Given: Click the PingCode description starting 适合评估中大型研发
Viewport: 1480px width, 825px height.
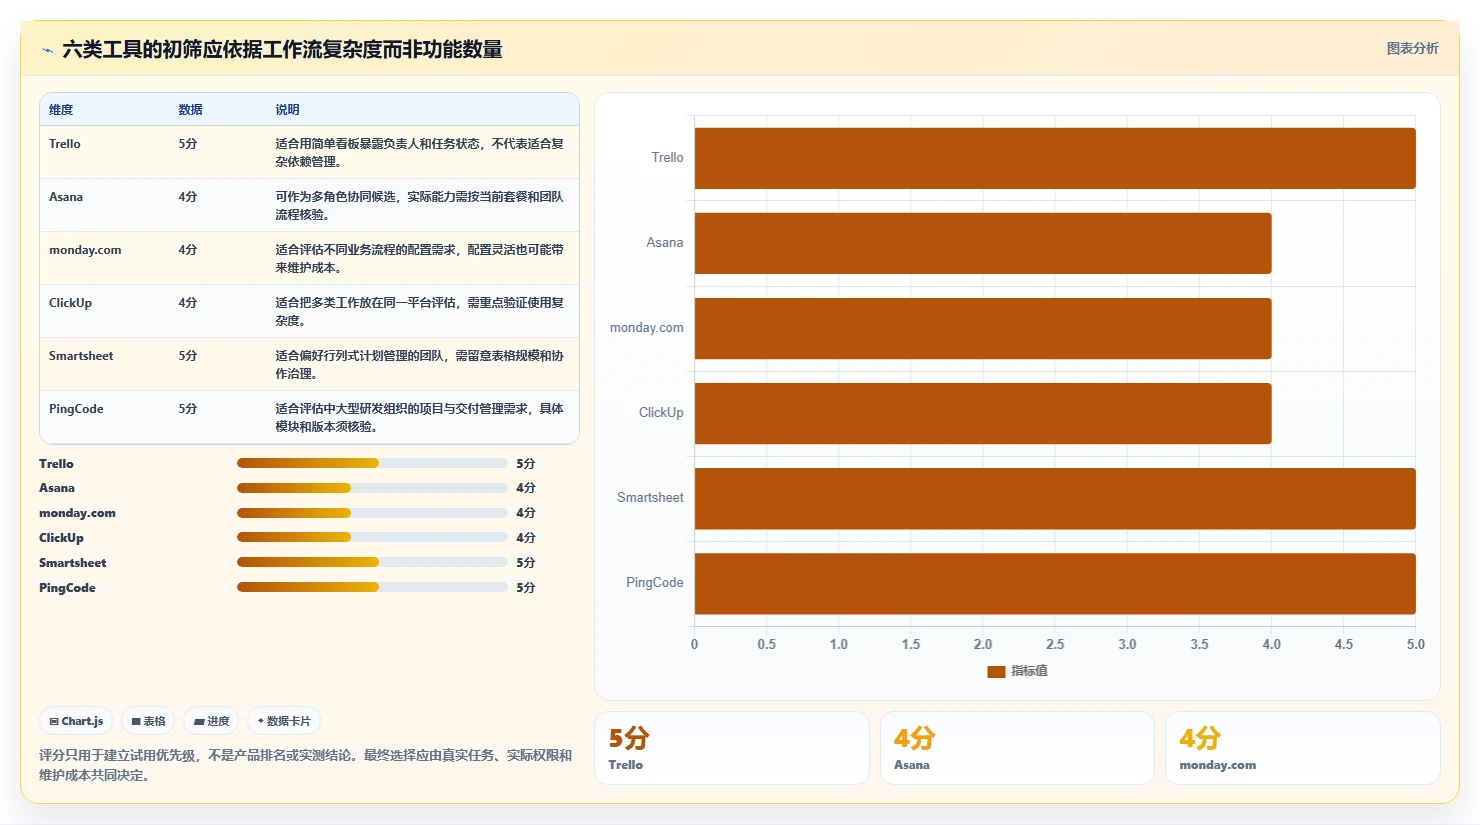Looking at the screenshot, I should pos(420,418).
